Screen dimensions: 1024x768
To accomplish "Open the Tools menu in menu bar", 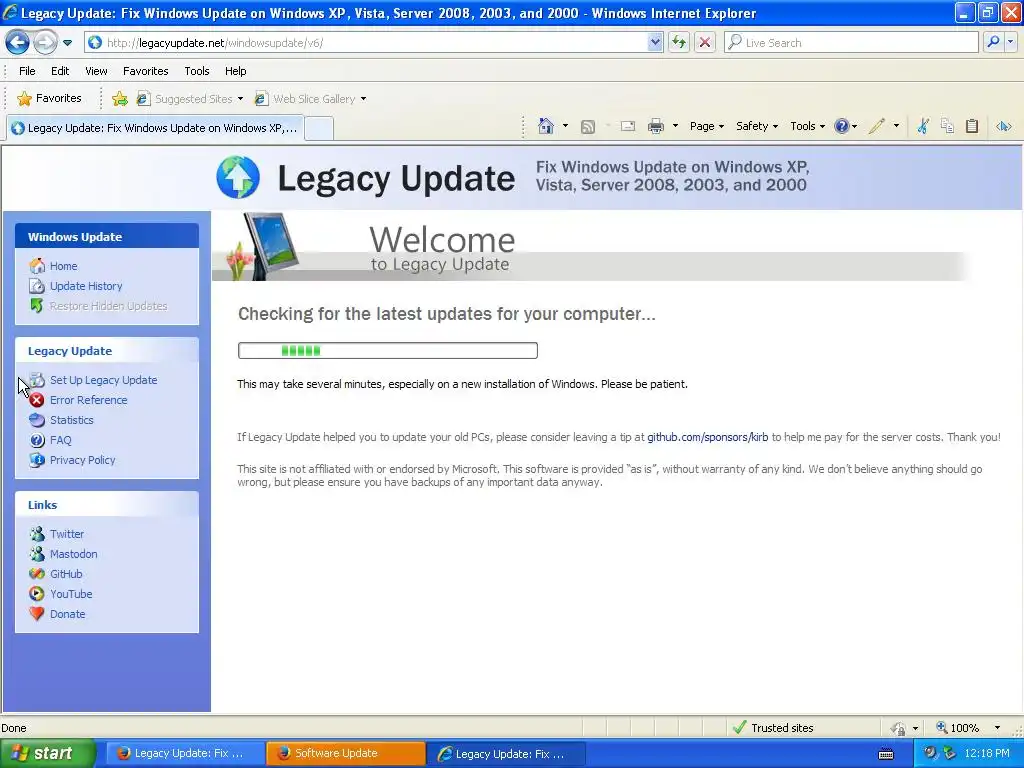I will click(x=197, y=71).
